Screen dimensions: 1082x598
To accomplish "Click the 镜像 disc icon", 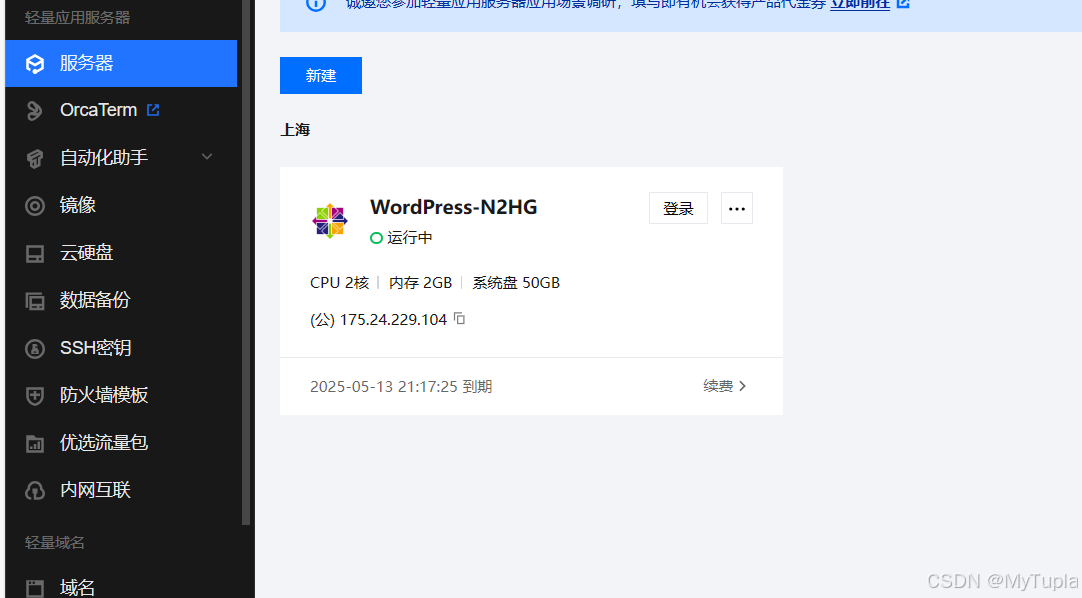I will [35, 206].
